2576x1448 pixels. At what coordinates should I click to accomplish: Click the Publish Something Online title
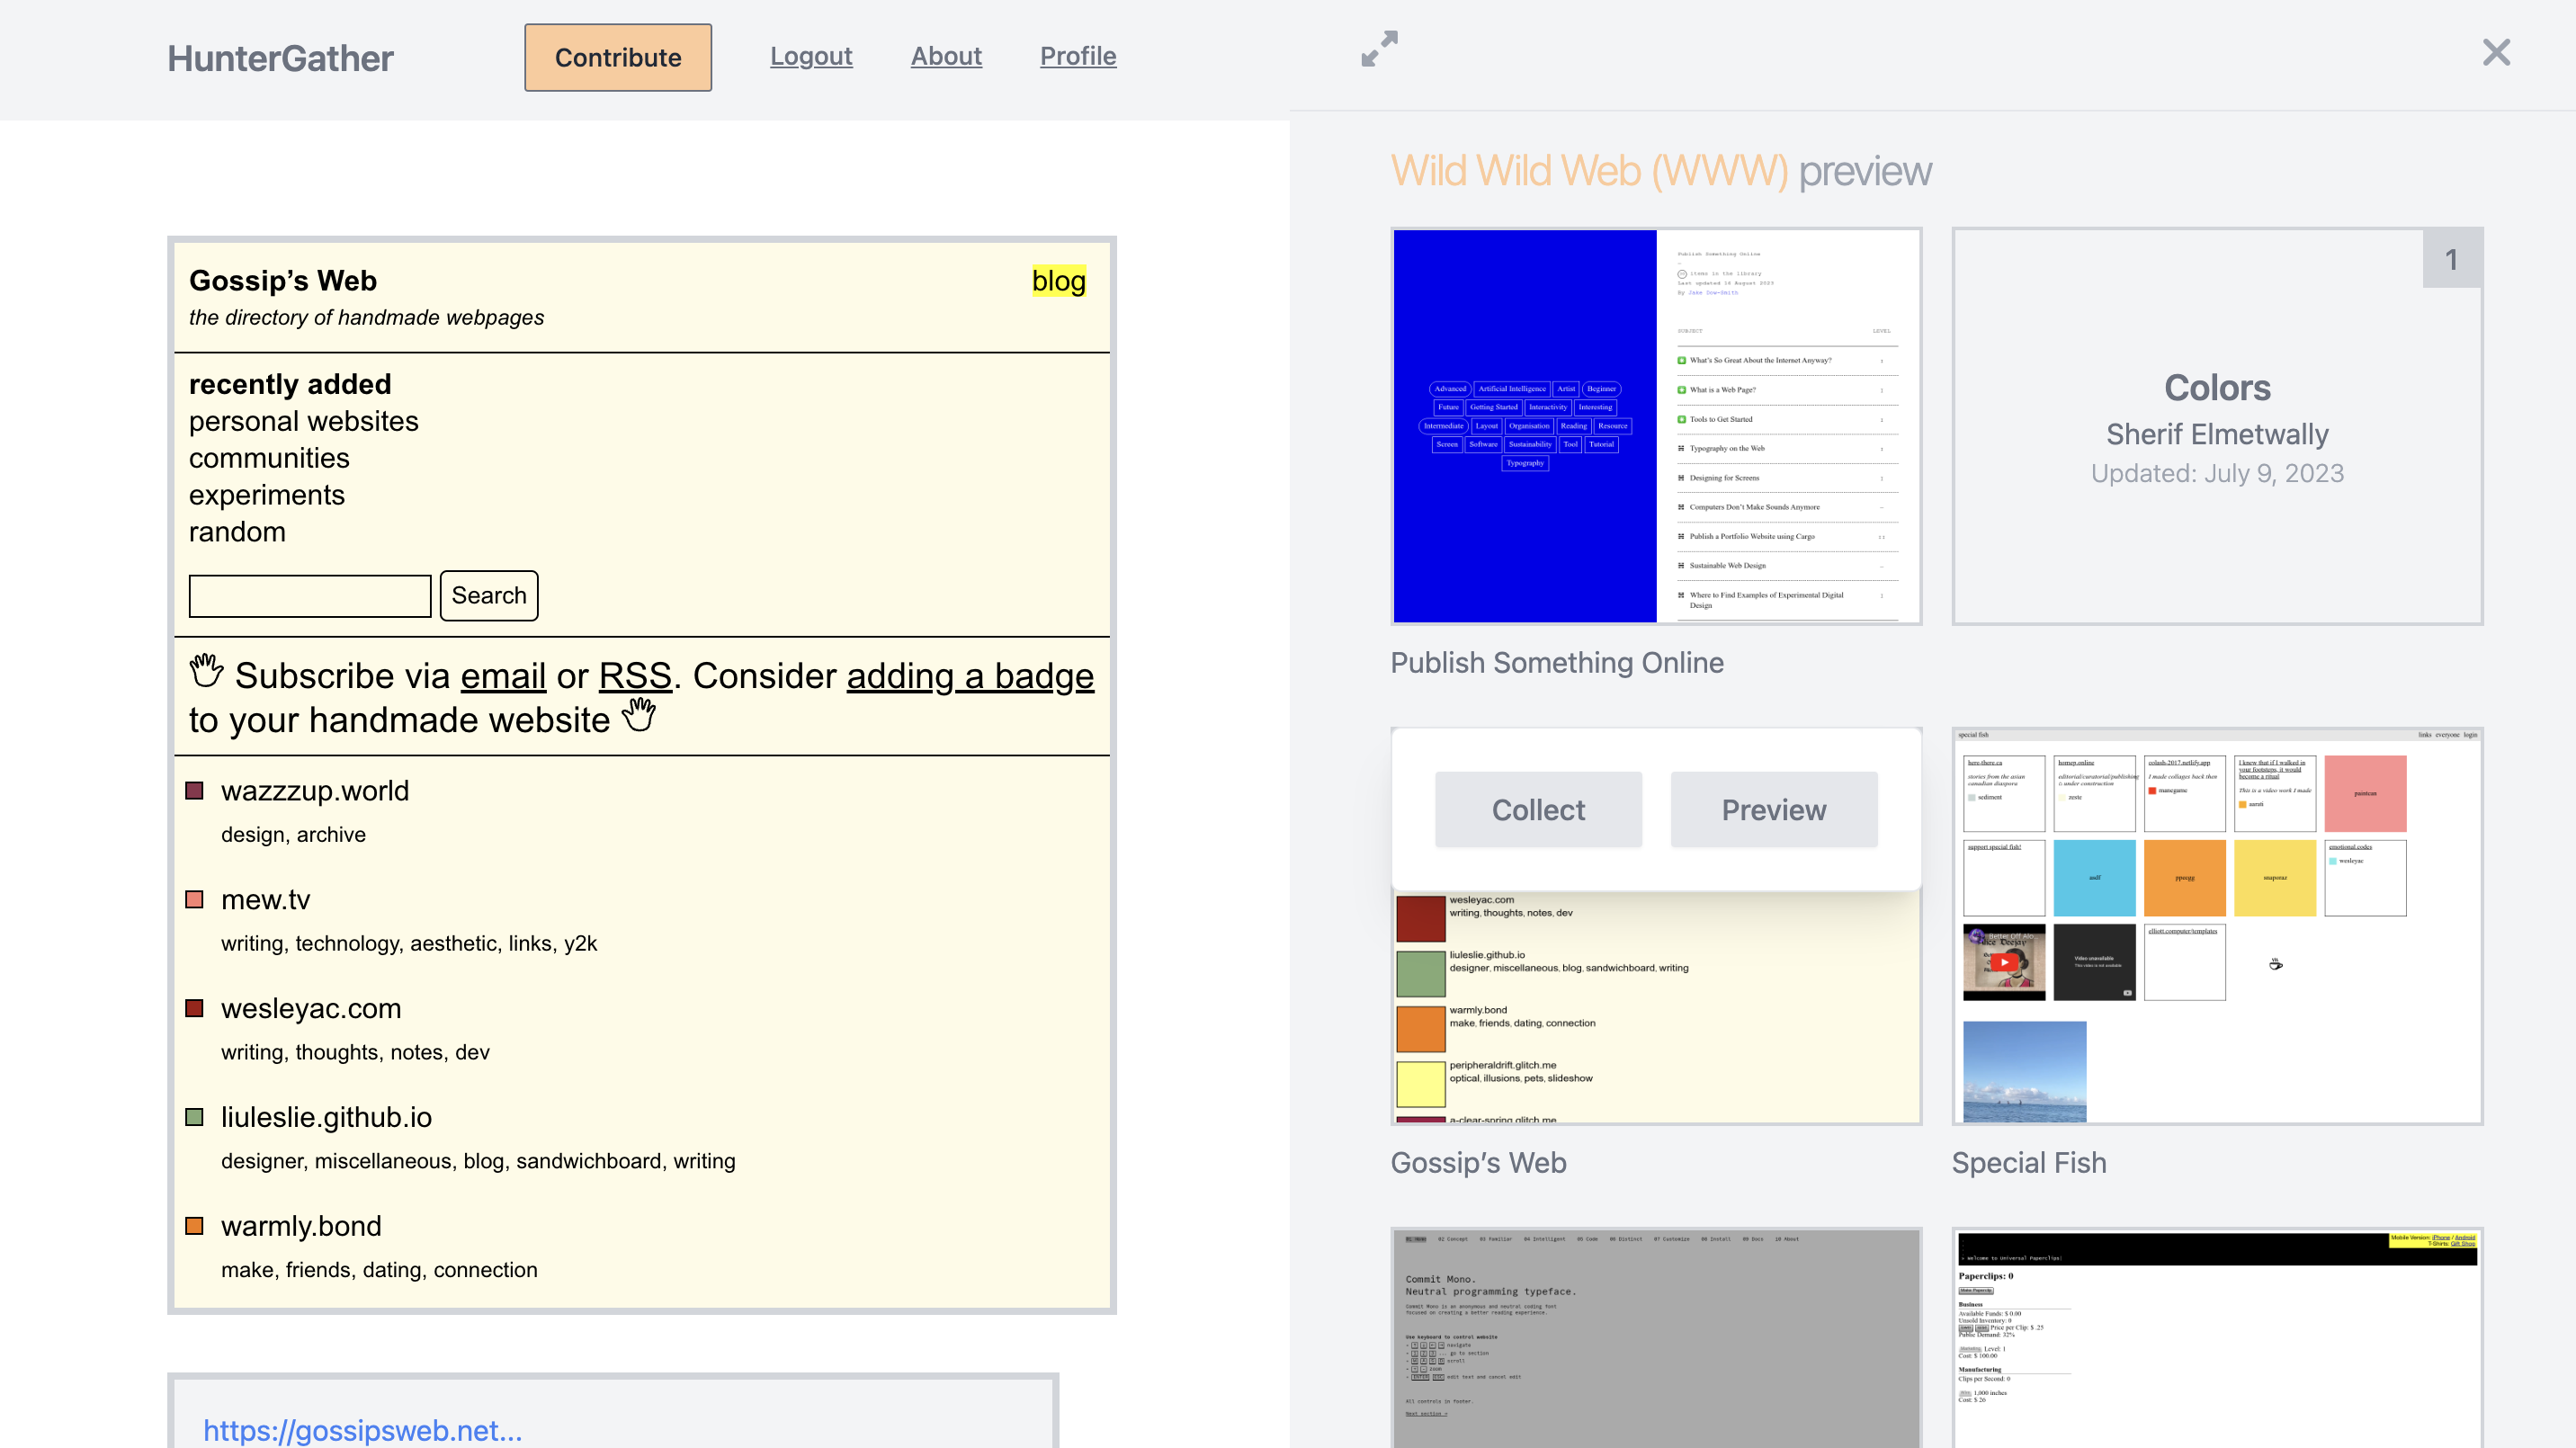1557,662
